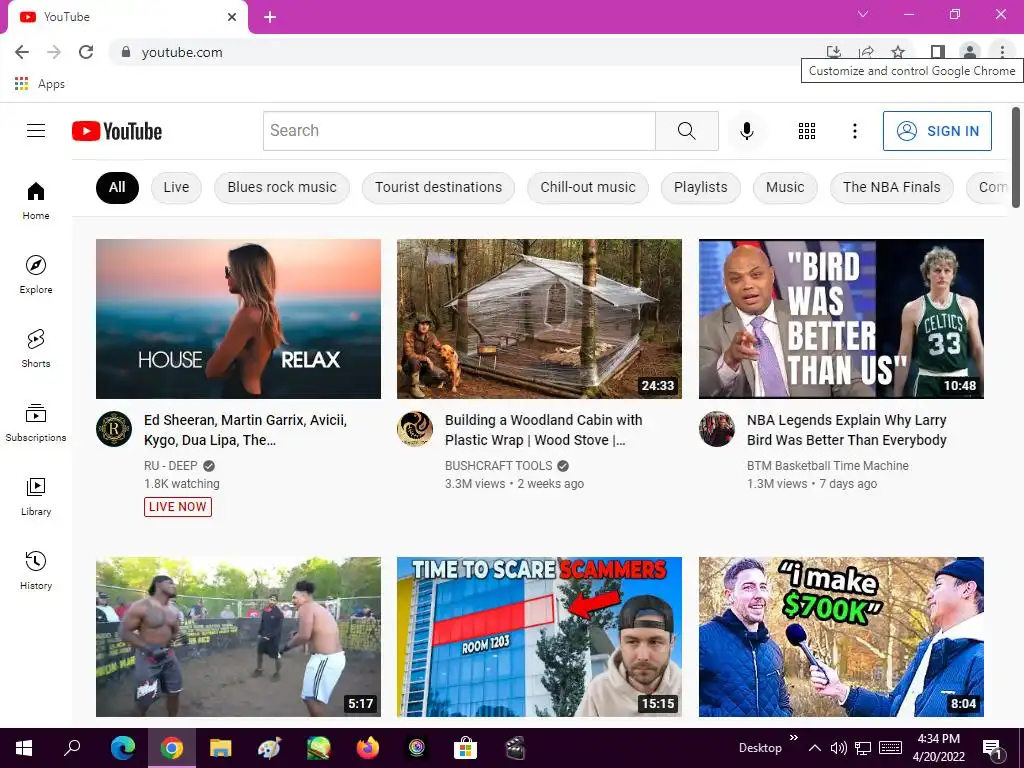1024x768 pixels.
Task: Open the Larry Bird video thumbnail
Action: click(841, 319)
